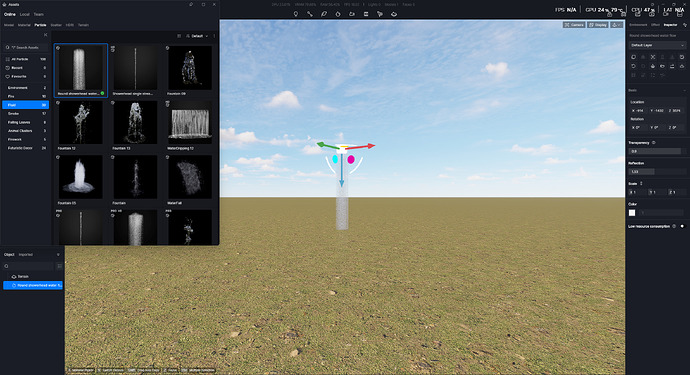Open the Default sort dropdown in Assets
Viewport: 690px width, 375px height.
pos(197,36)
